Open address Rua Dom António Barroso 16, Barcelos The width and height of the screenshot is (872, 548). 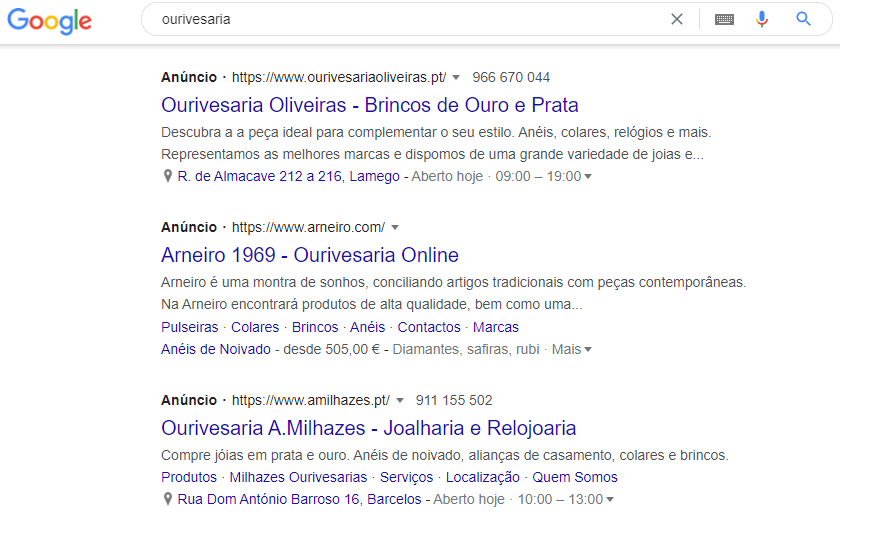point(299,499)
